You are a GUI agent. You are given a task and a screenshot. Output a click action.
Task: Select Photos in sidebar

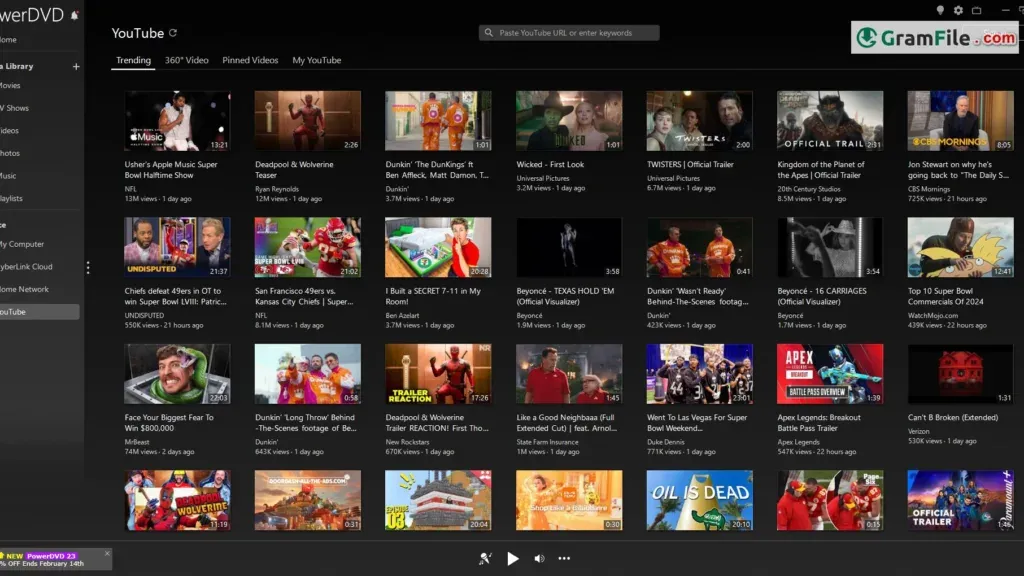[10, 153]
